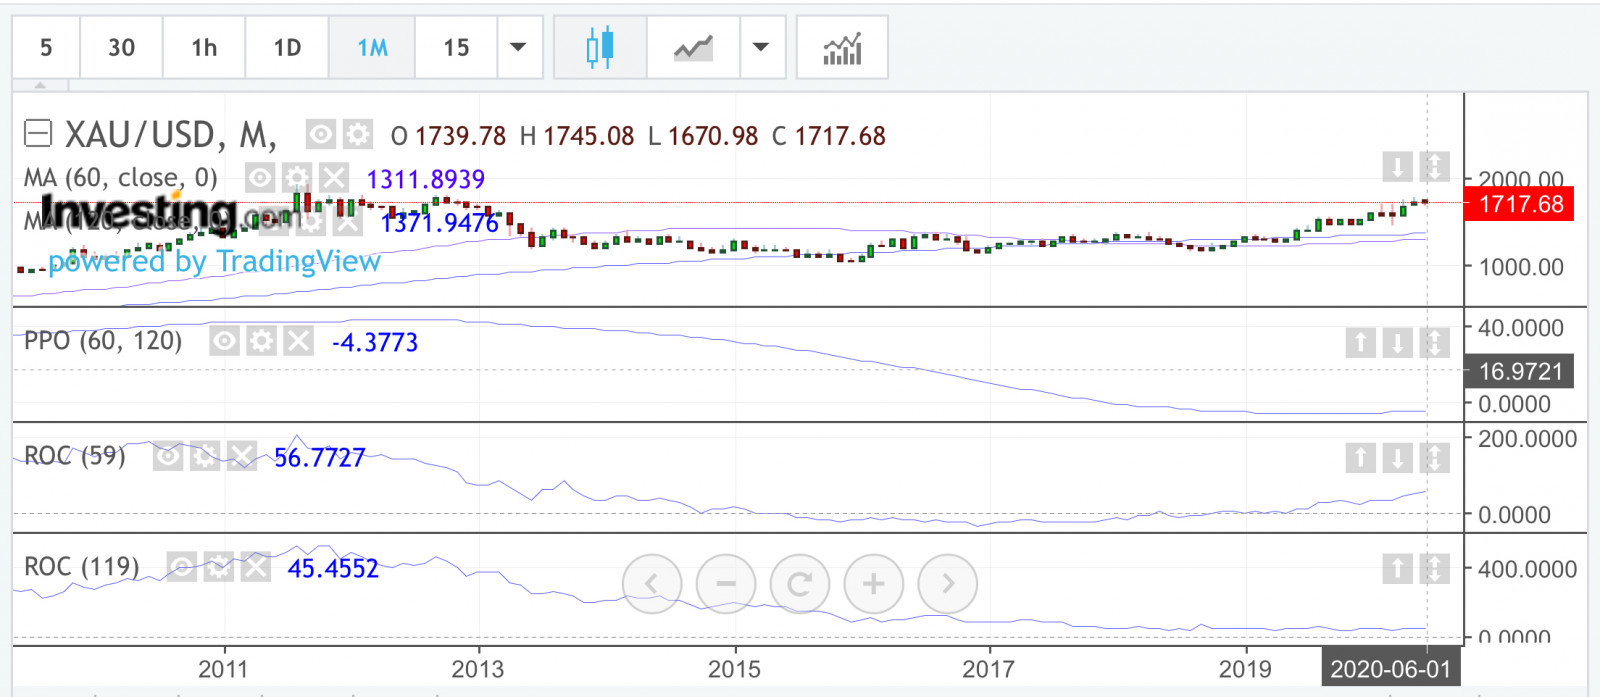
Task: Hide the XAU/USD main series with the eye icon
Action: pyautogui.click(x=321, y=134)
